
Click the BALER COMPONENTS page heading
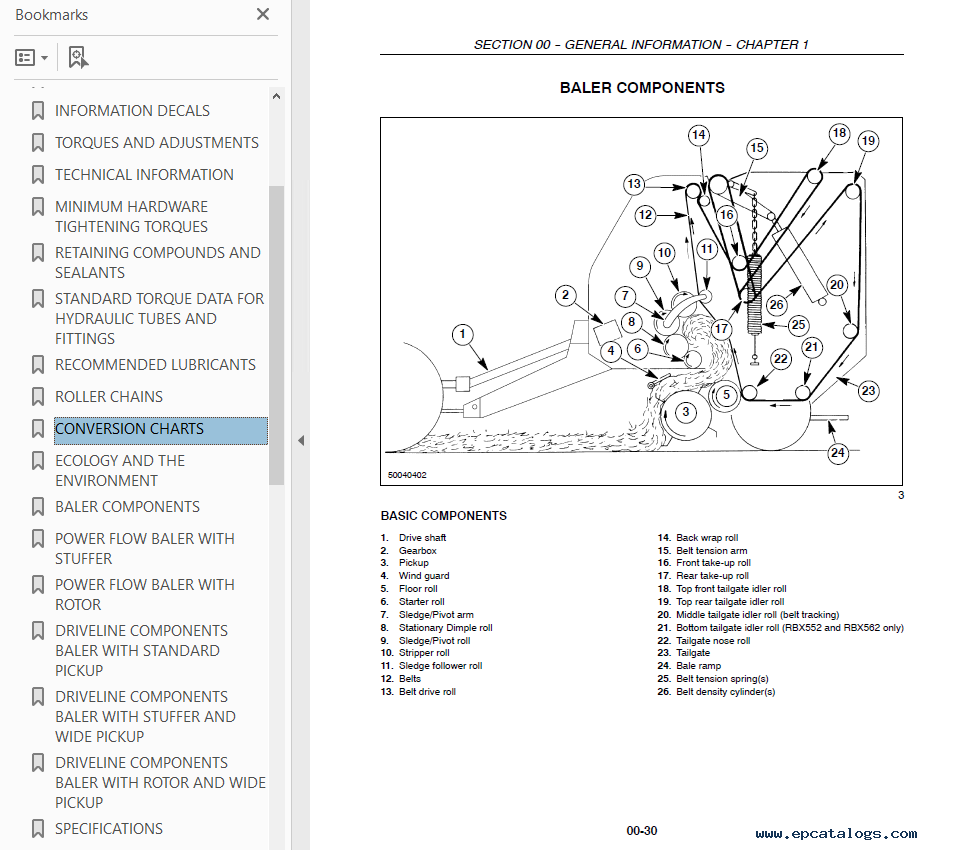[x=642, y=88]
